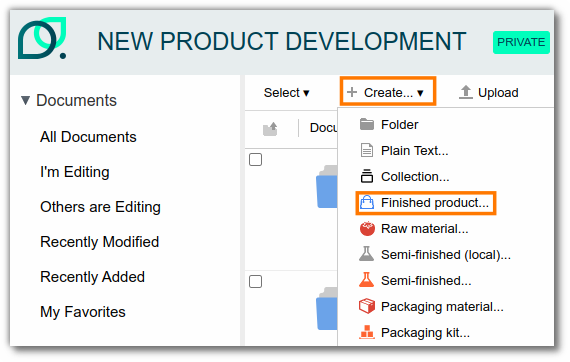This screenshot has width=570, height=362.
Task: Tick the first folder row checkbox
Action: click(256, 160)
